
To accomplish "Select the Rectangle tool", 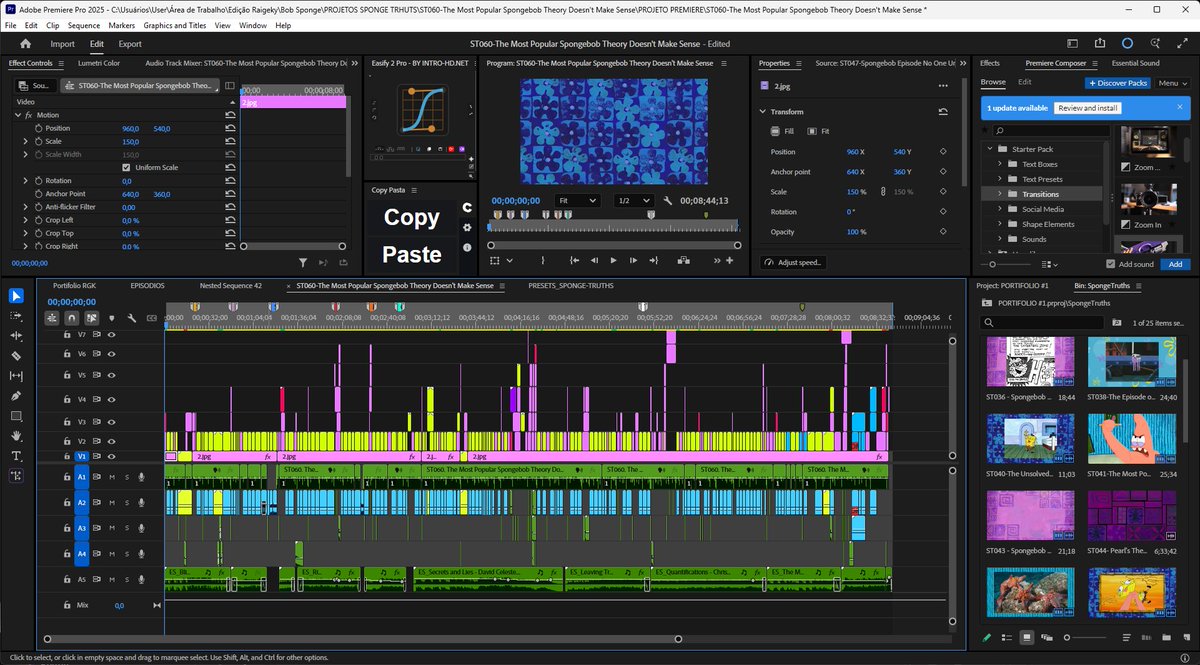I will (x=16, y=415).
